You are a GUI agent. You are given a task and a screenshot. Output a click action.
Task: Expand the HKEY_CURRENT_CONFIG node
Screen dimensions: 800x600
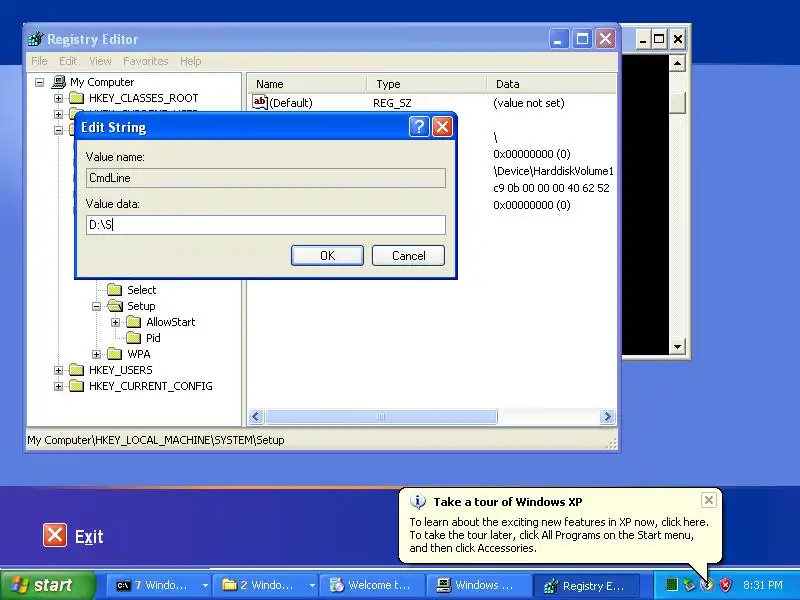(59, 386)
